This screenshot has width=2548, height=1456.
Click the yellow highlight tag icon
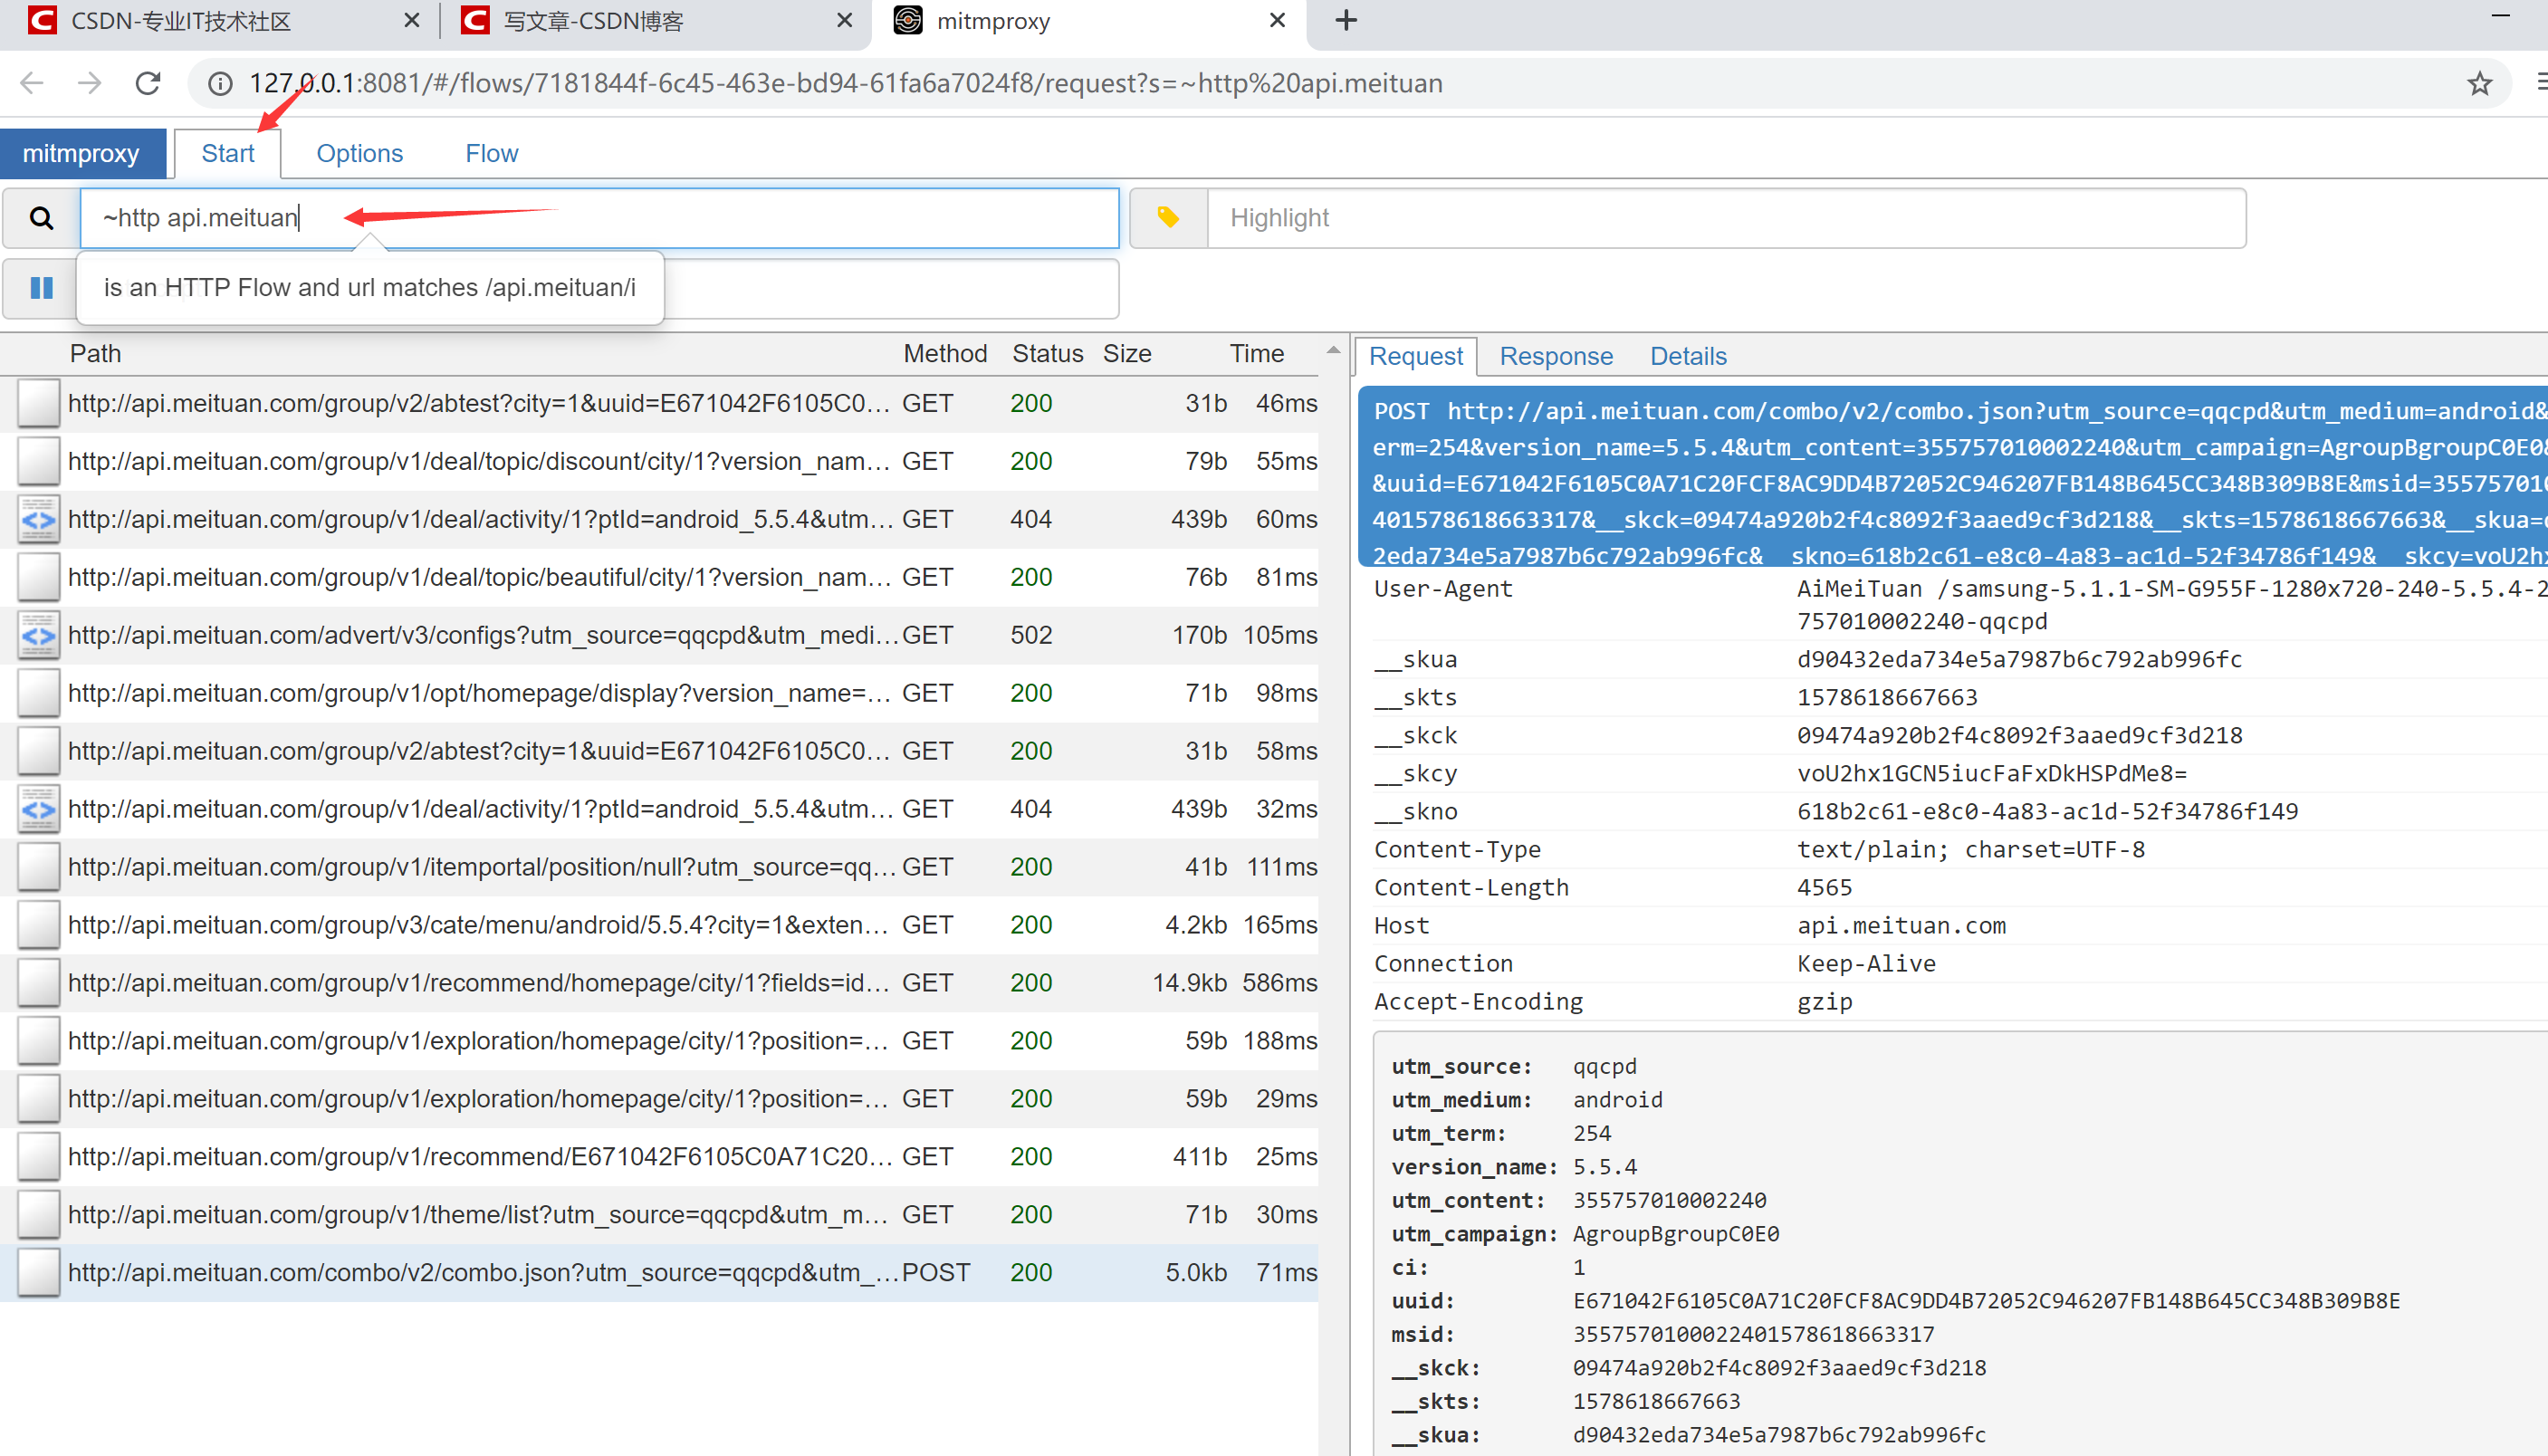tap(1168, 218)
